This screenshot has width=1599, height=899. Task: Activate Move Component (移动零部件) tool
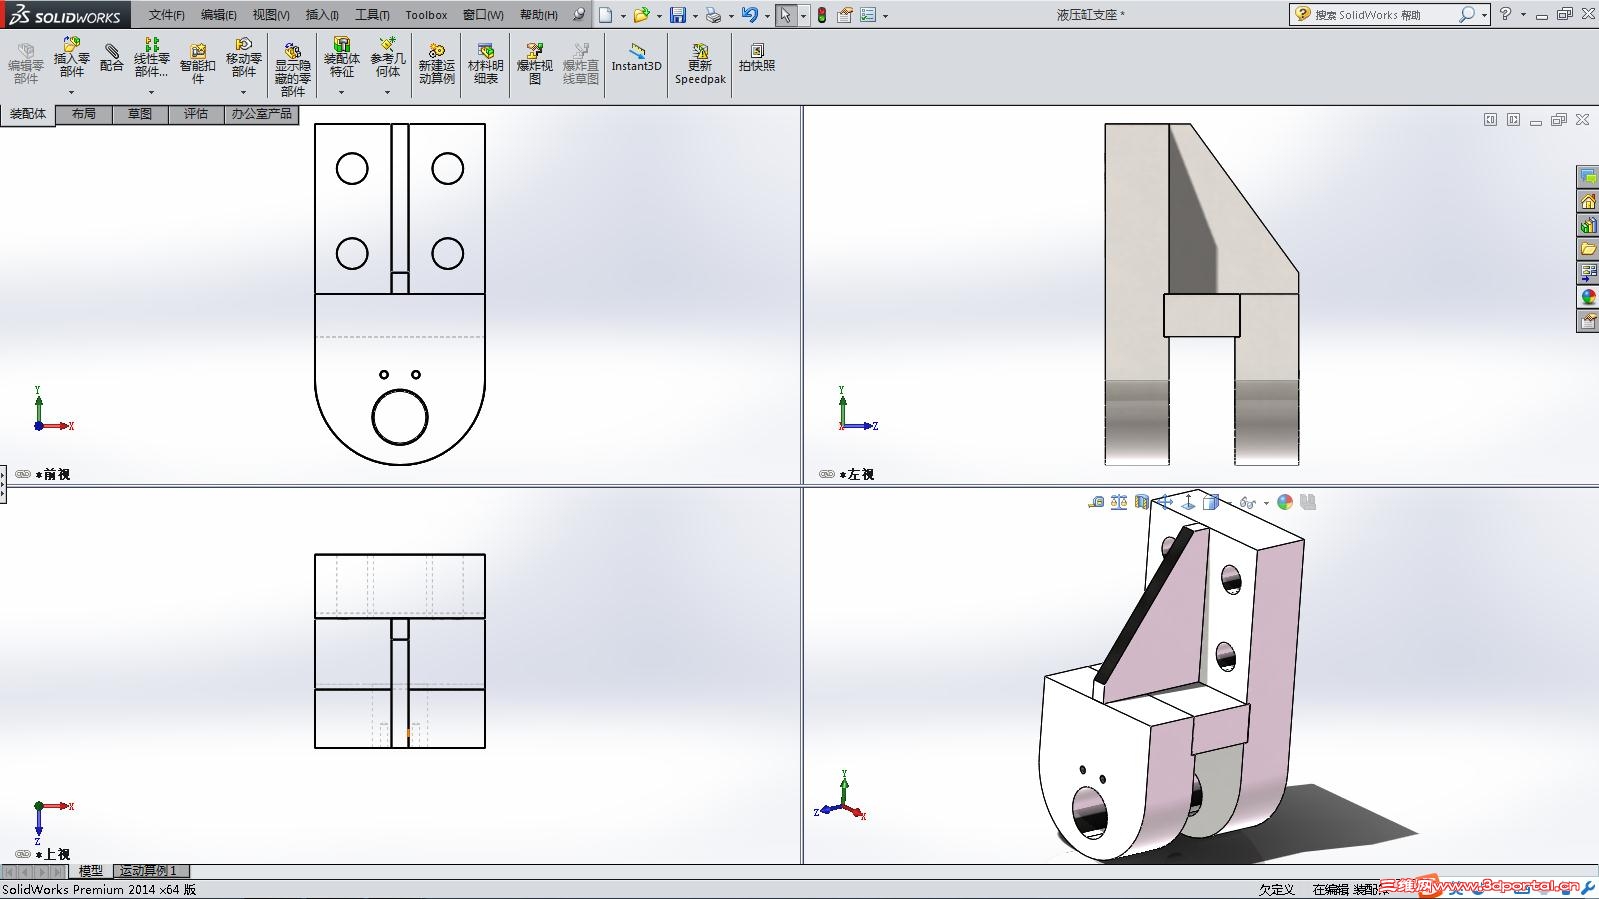(x=244, y=58)
